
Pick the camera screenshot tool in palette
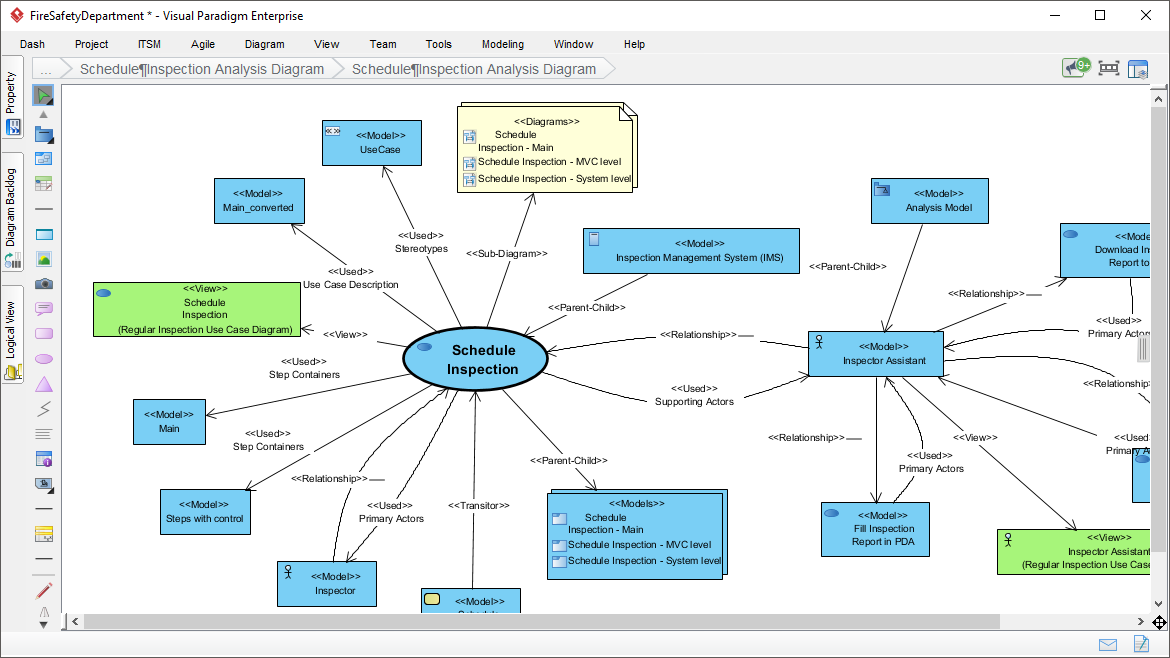pos(44,283)
